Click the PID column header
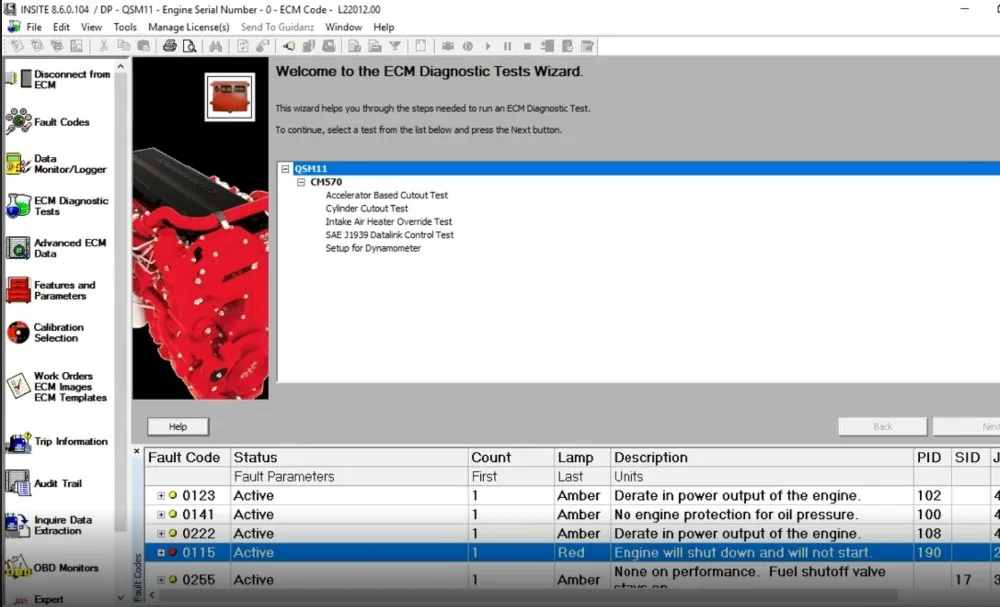This screenshot has height=607, width=1000. click(932, 457)
